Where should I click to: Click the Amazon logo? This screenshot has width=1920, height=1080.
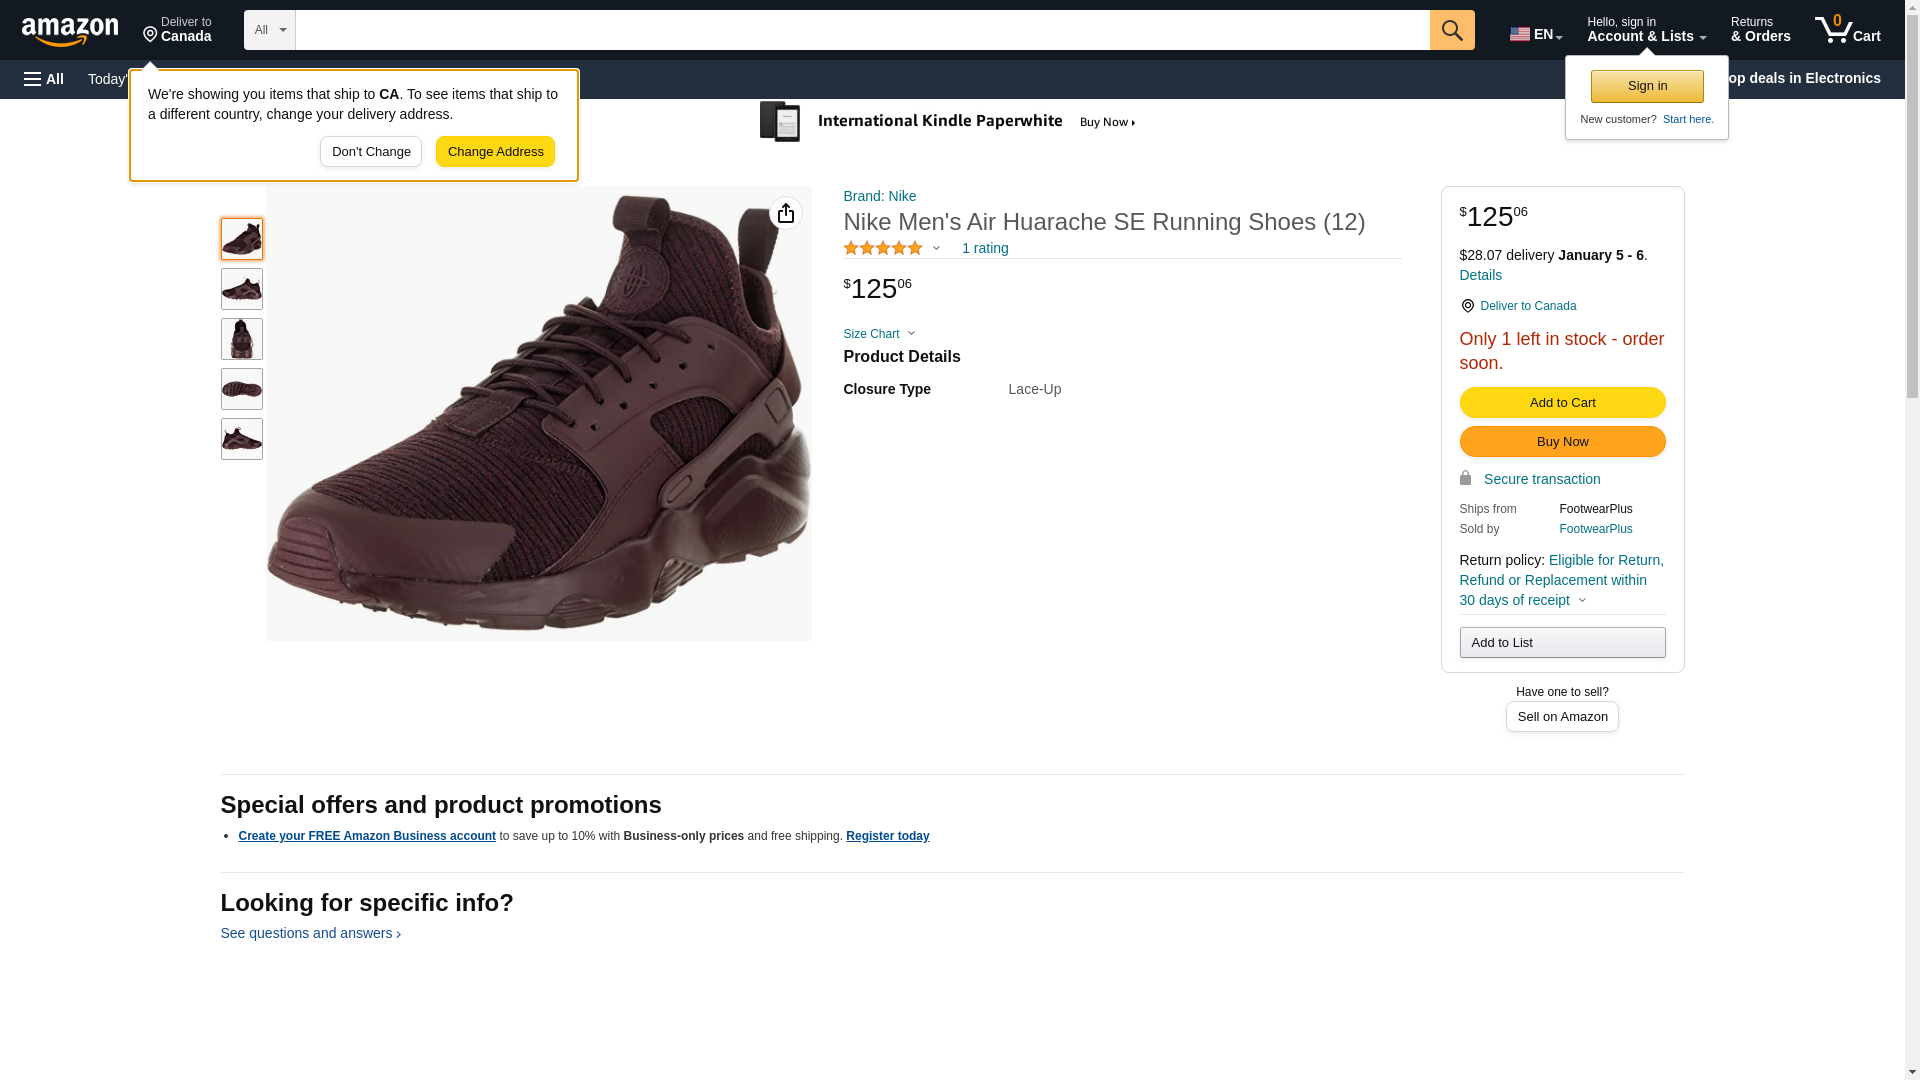click(70, 31)
